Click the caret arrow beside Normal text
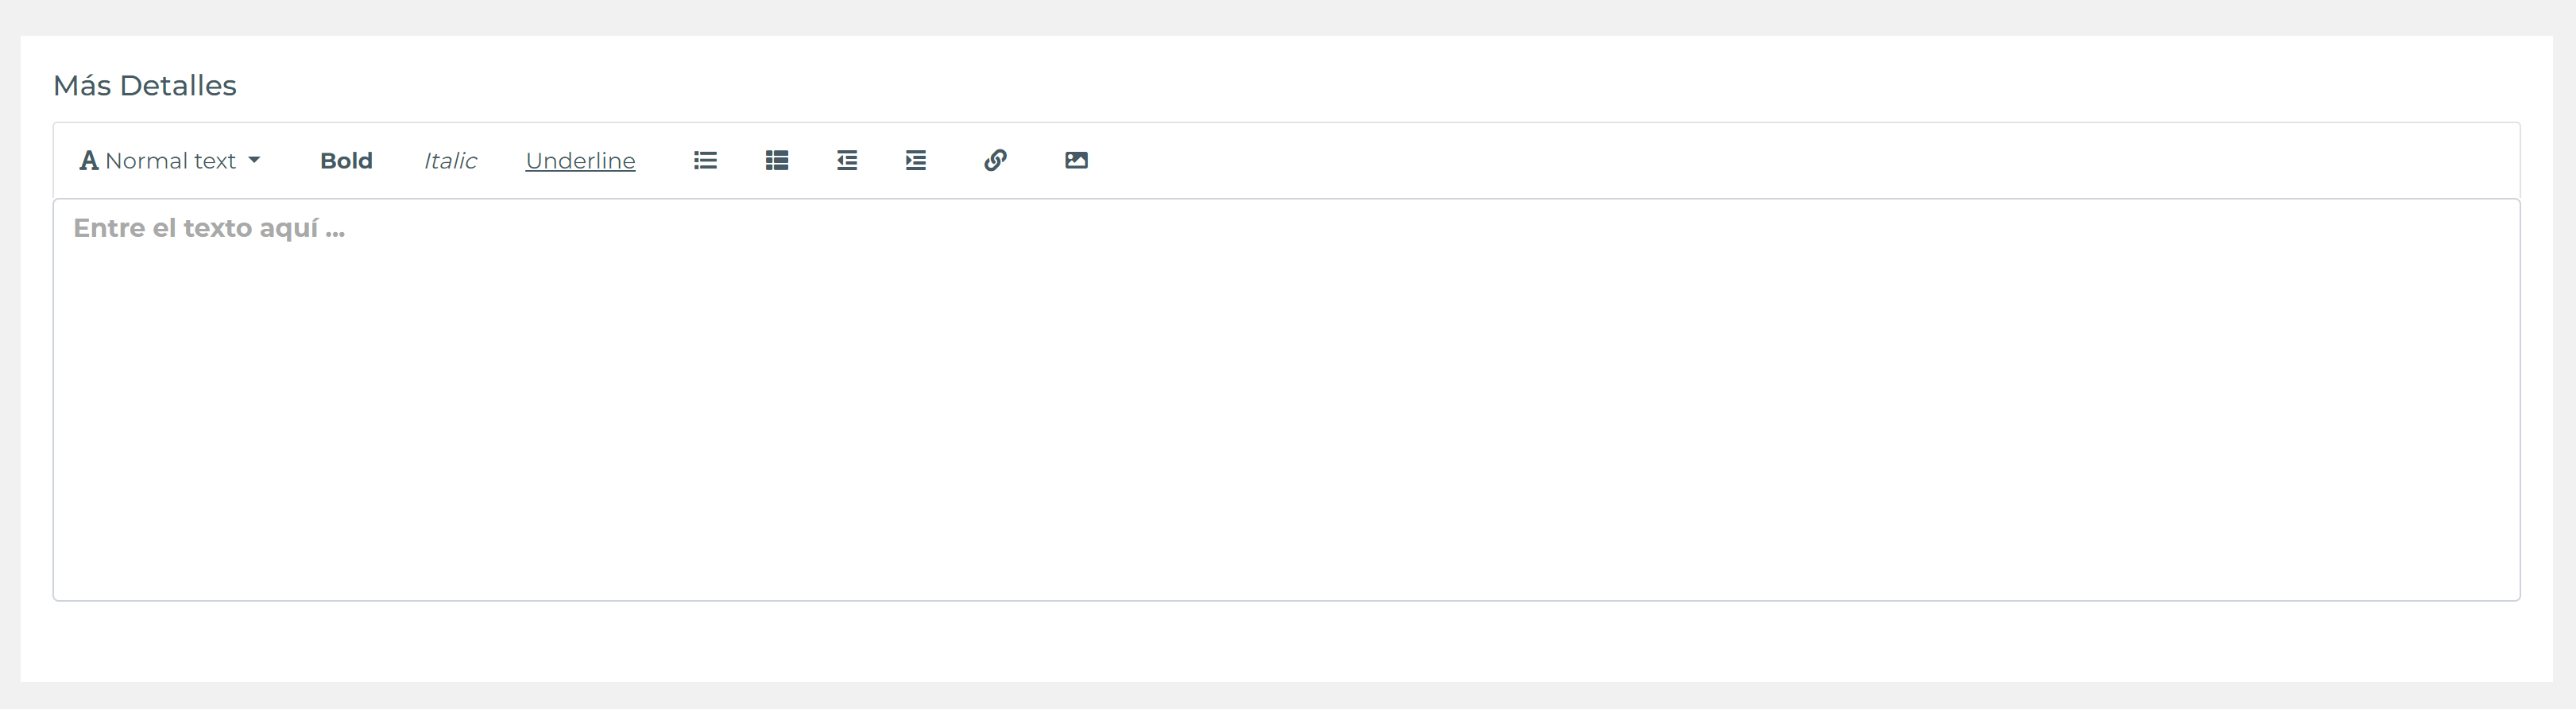The image size is (2576, 709). 254,160
